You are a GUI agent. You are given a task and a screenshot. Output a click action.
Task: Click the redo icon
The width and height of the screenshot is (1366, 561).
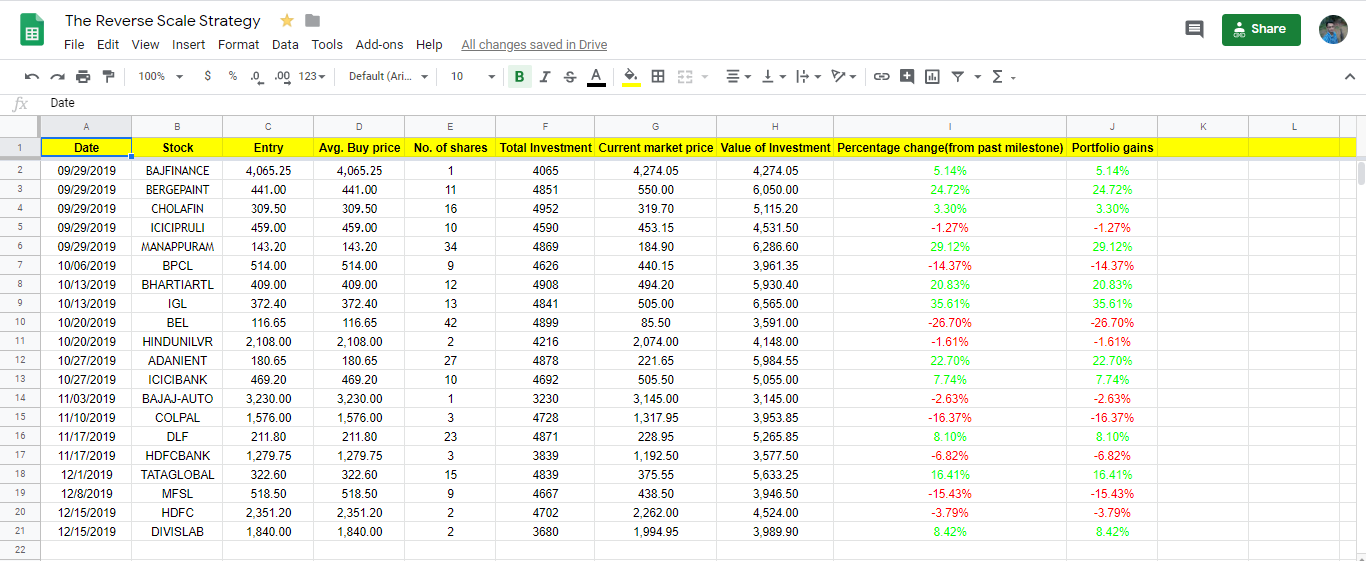point(57,76)
